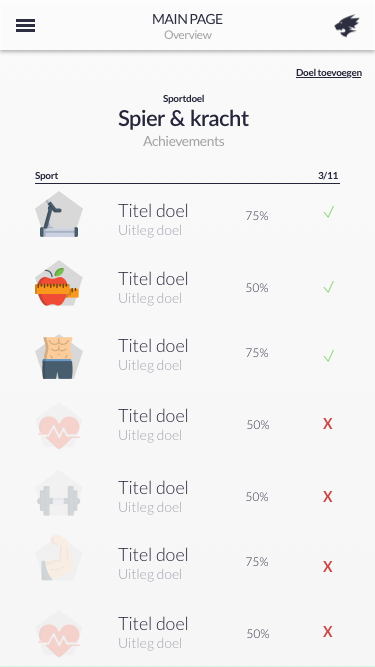Select the bottom heartbeat achievement icon

pyautogui.click(x=59, y=635)
